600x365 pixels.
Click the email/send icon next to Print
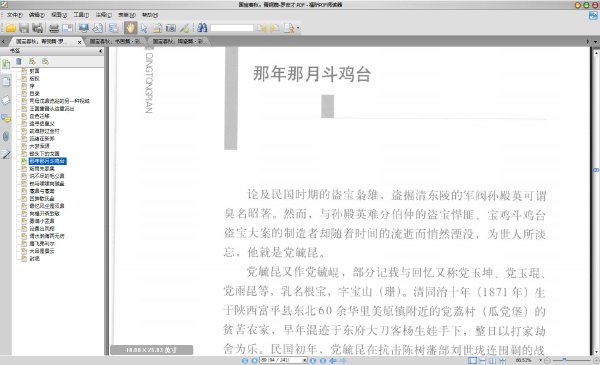pyautogui.click(x=68, y=28)
